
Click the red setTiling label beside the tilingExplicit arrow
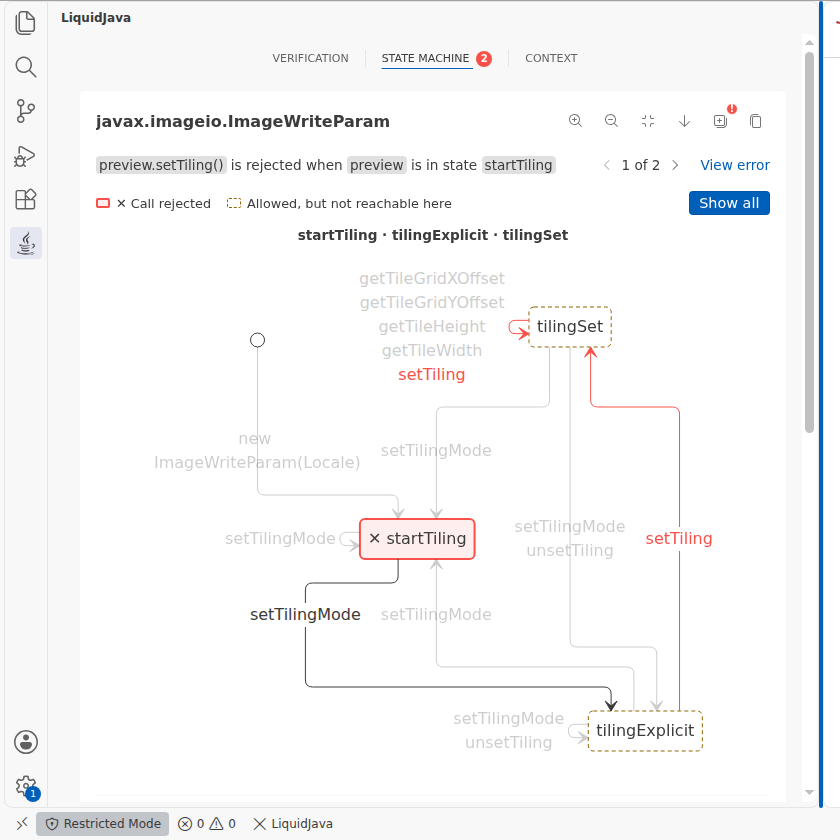point(679,538)
